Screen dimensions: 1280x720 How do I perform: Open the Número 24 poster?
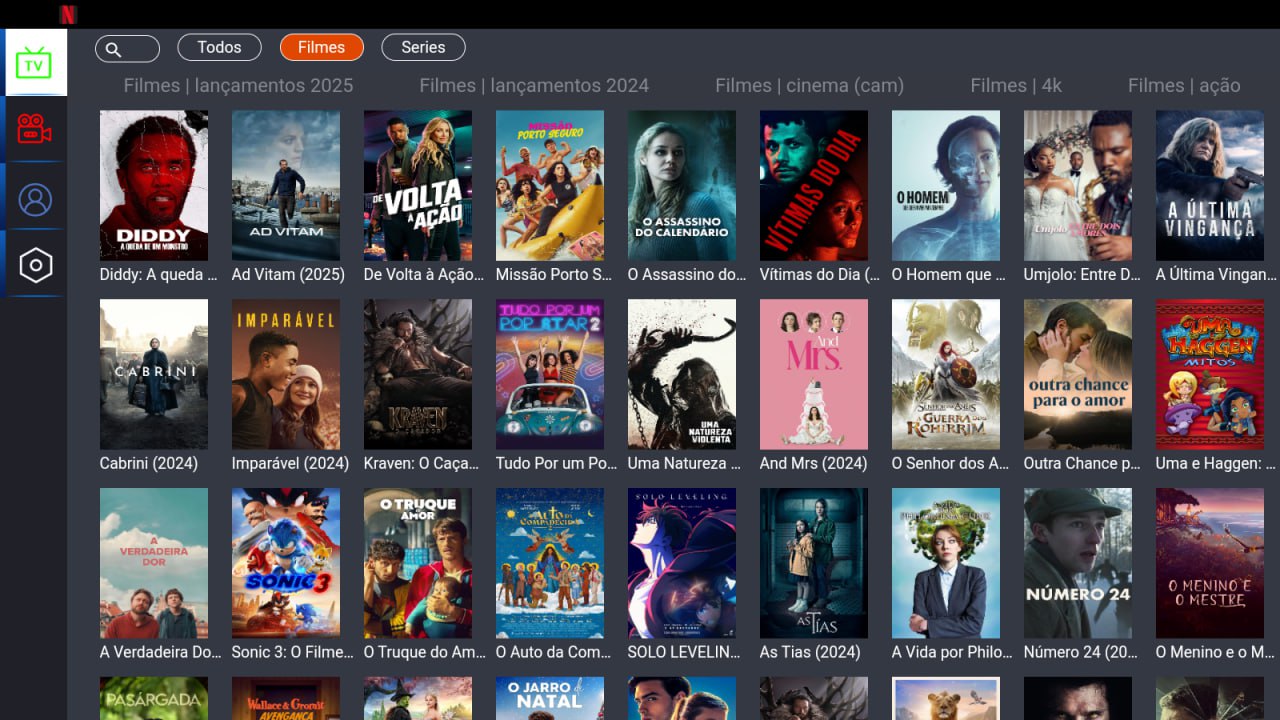[1078, 563]
